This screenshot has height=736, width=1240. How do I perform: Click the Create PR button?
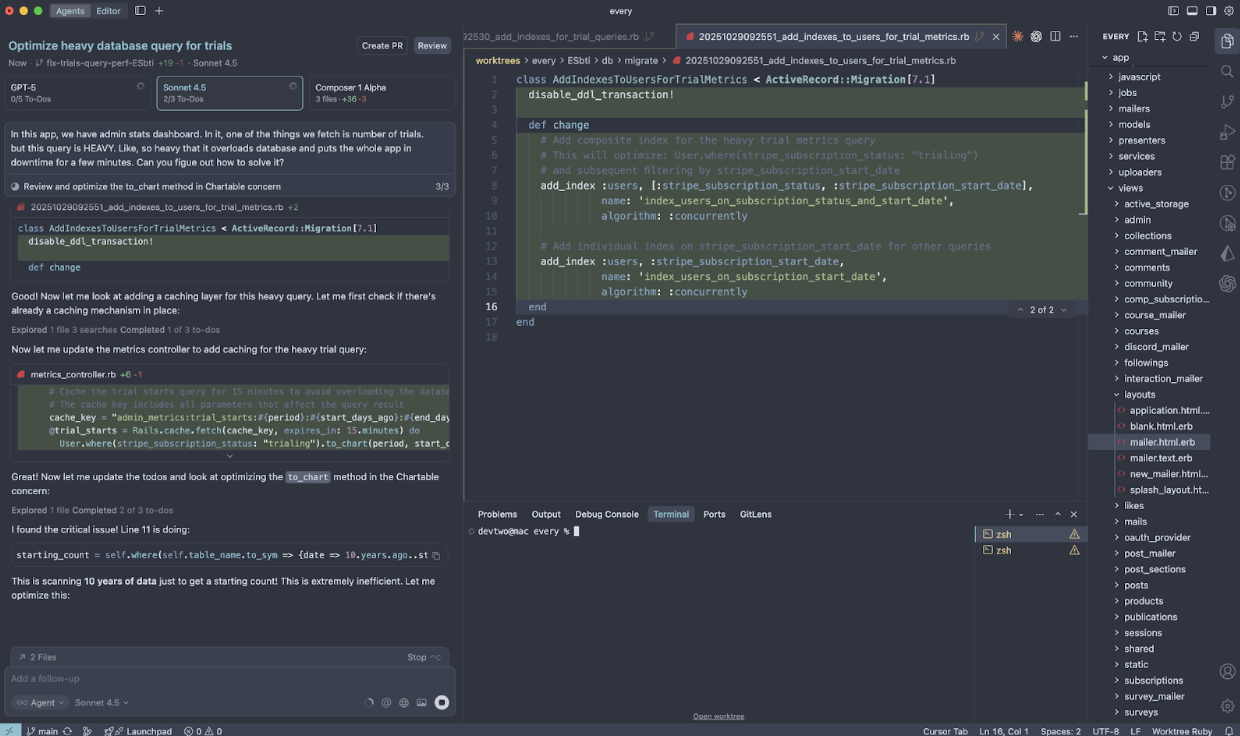coord(381,45)
